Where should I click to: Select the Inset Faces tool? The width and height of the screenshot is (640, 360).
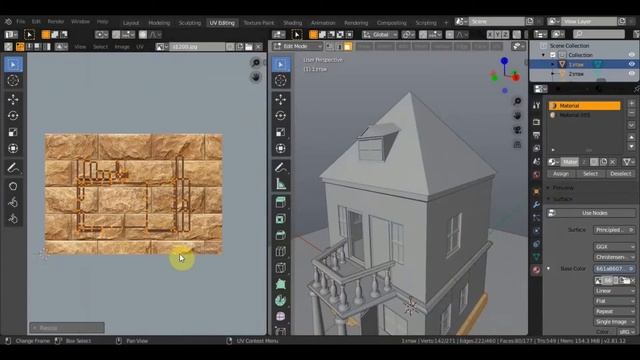click(280, 219)
